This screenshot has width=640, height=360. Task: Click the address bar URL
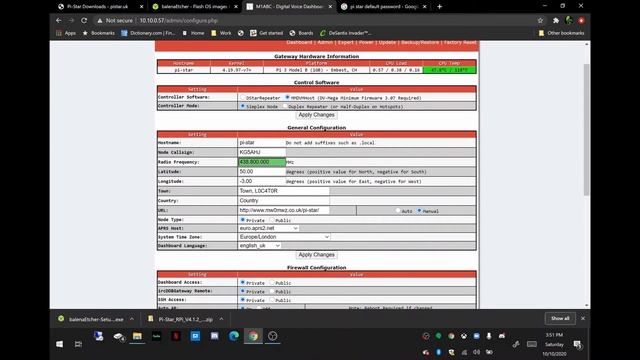coord(179,20)
